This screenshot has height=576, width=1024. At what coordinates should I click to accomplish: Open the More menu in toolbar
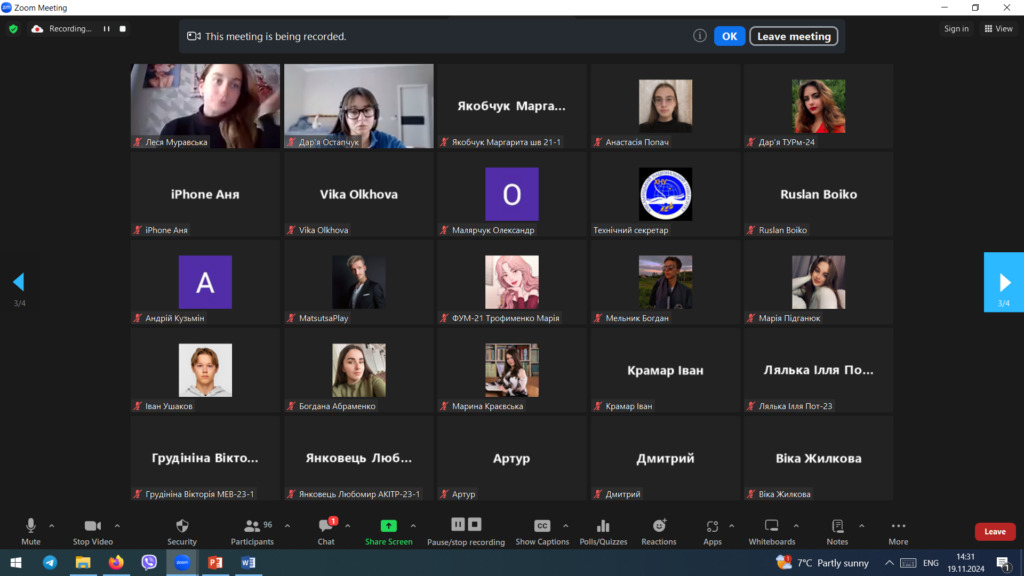(898, 526)
